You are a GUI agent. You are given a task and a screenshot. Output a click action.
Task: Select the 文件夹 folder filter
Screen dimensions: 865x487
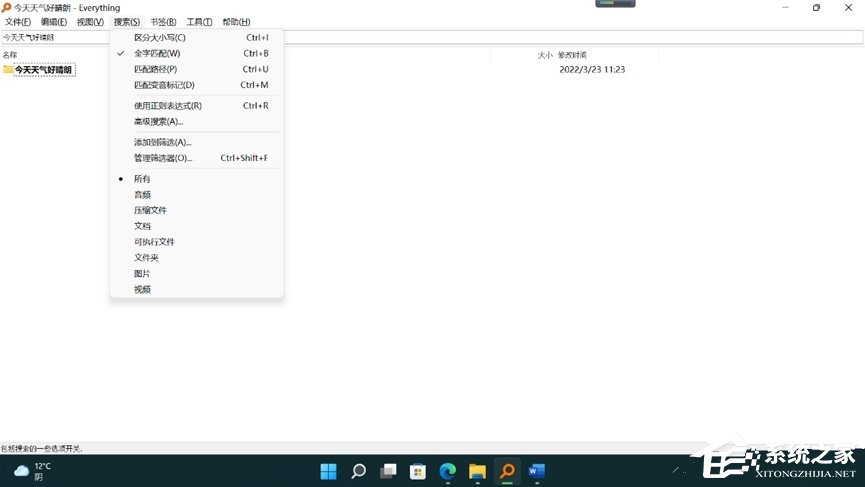[x=146, y=257]
